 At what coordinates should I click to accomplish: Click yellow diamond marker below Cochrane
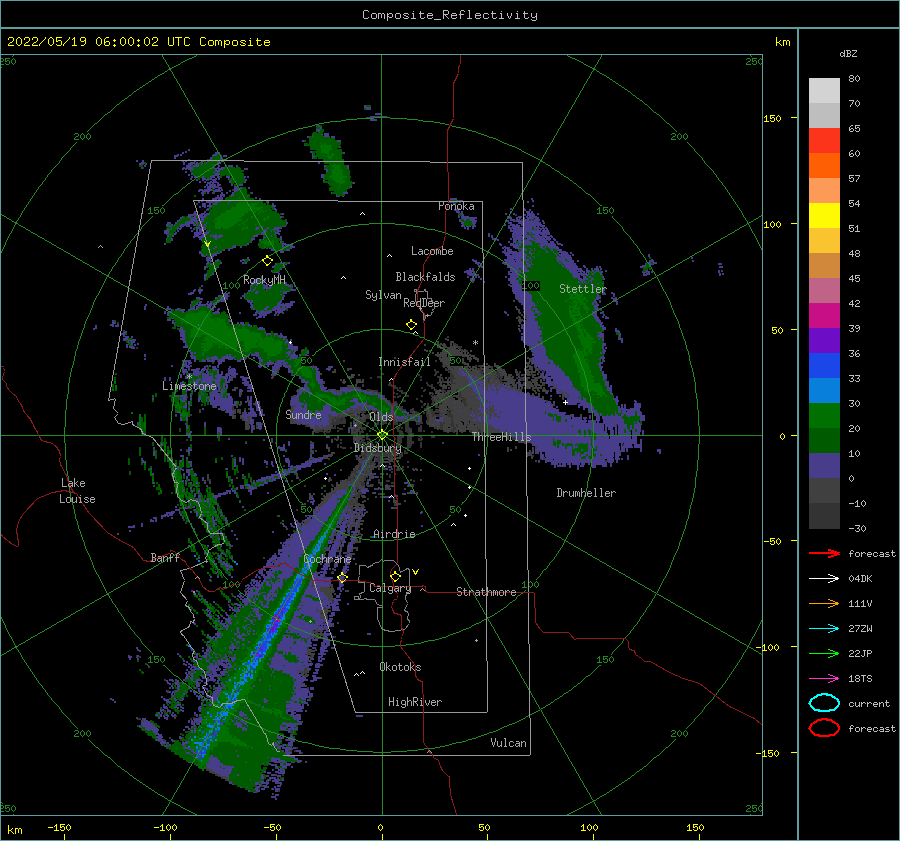(342, 578)
